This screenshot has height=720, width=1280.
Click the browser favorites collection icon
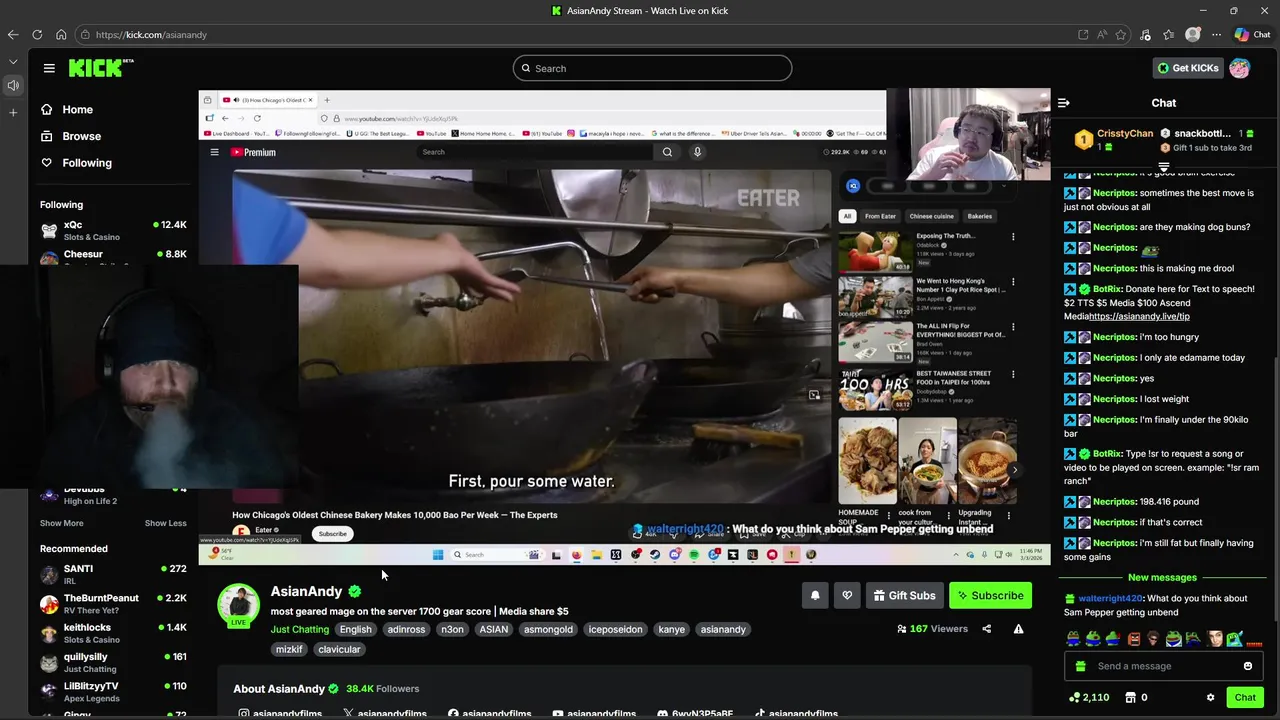tap(1168, 35)
